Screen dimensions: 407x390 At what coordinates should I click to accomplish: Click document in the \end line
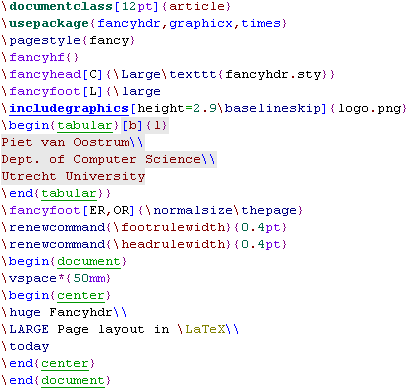73,381
